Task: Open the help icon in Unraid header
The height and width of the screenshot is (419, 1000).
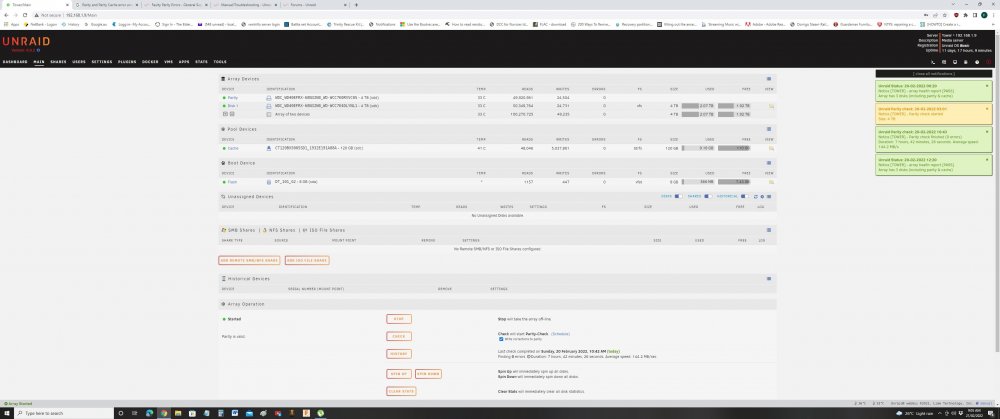Action: pos(976,62)
